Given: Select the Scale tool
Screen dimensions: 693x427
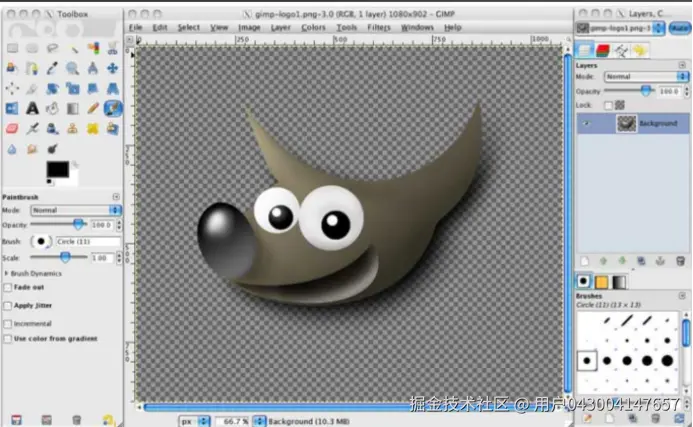Looking at the screenshot, I should point(72,88).
